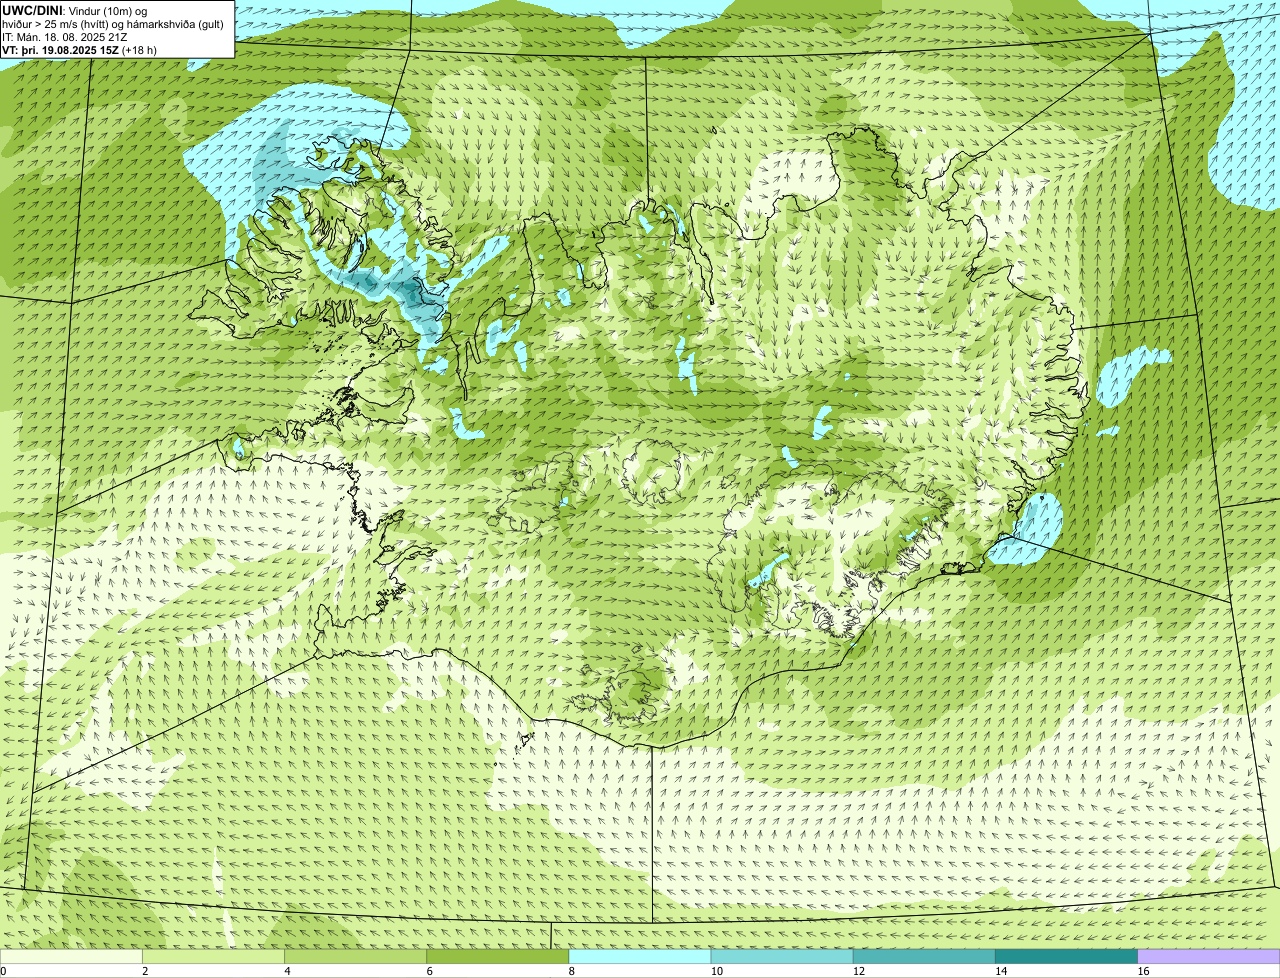This screenshot has height=978, width=1280.
Task: Click the '0' legend scale label
Action: pyautogui.click(x=3, y=971)
